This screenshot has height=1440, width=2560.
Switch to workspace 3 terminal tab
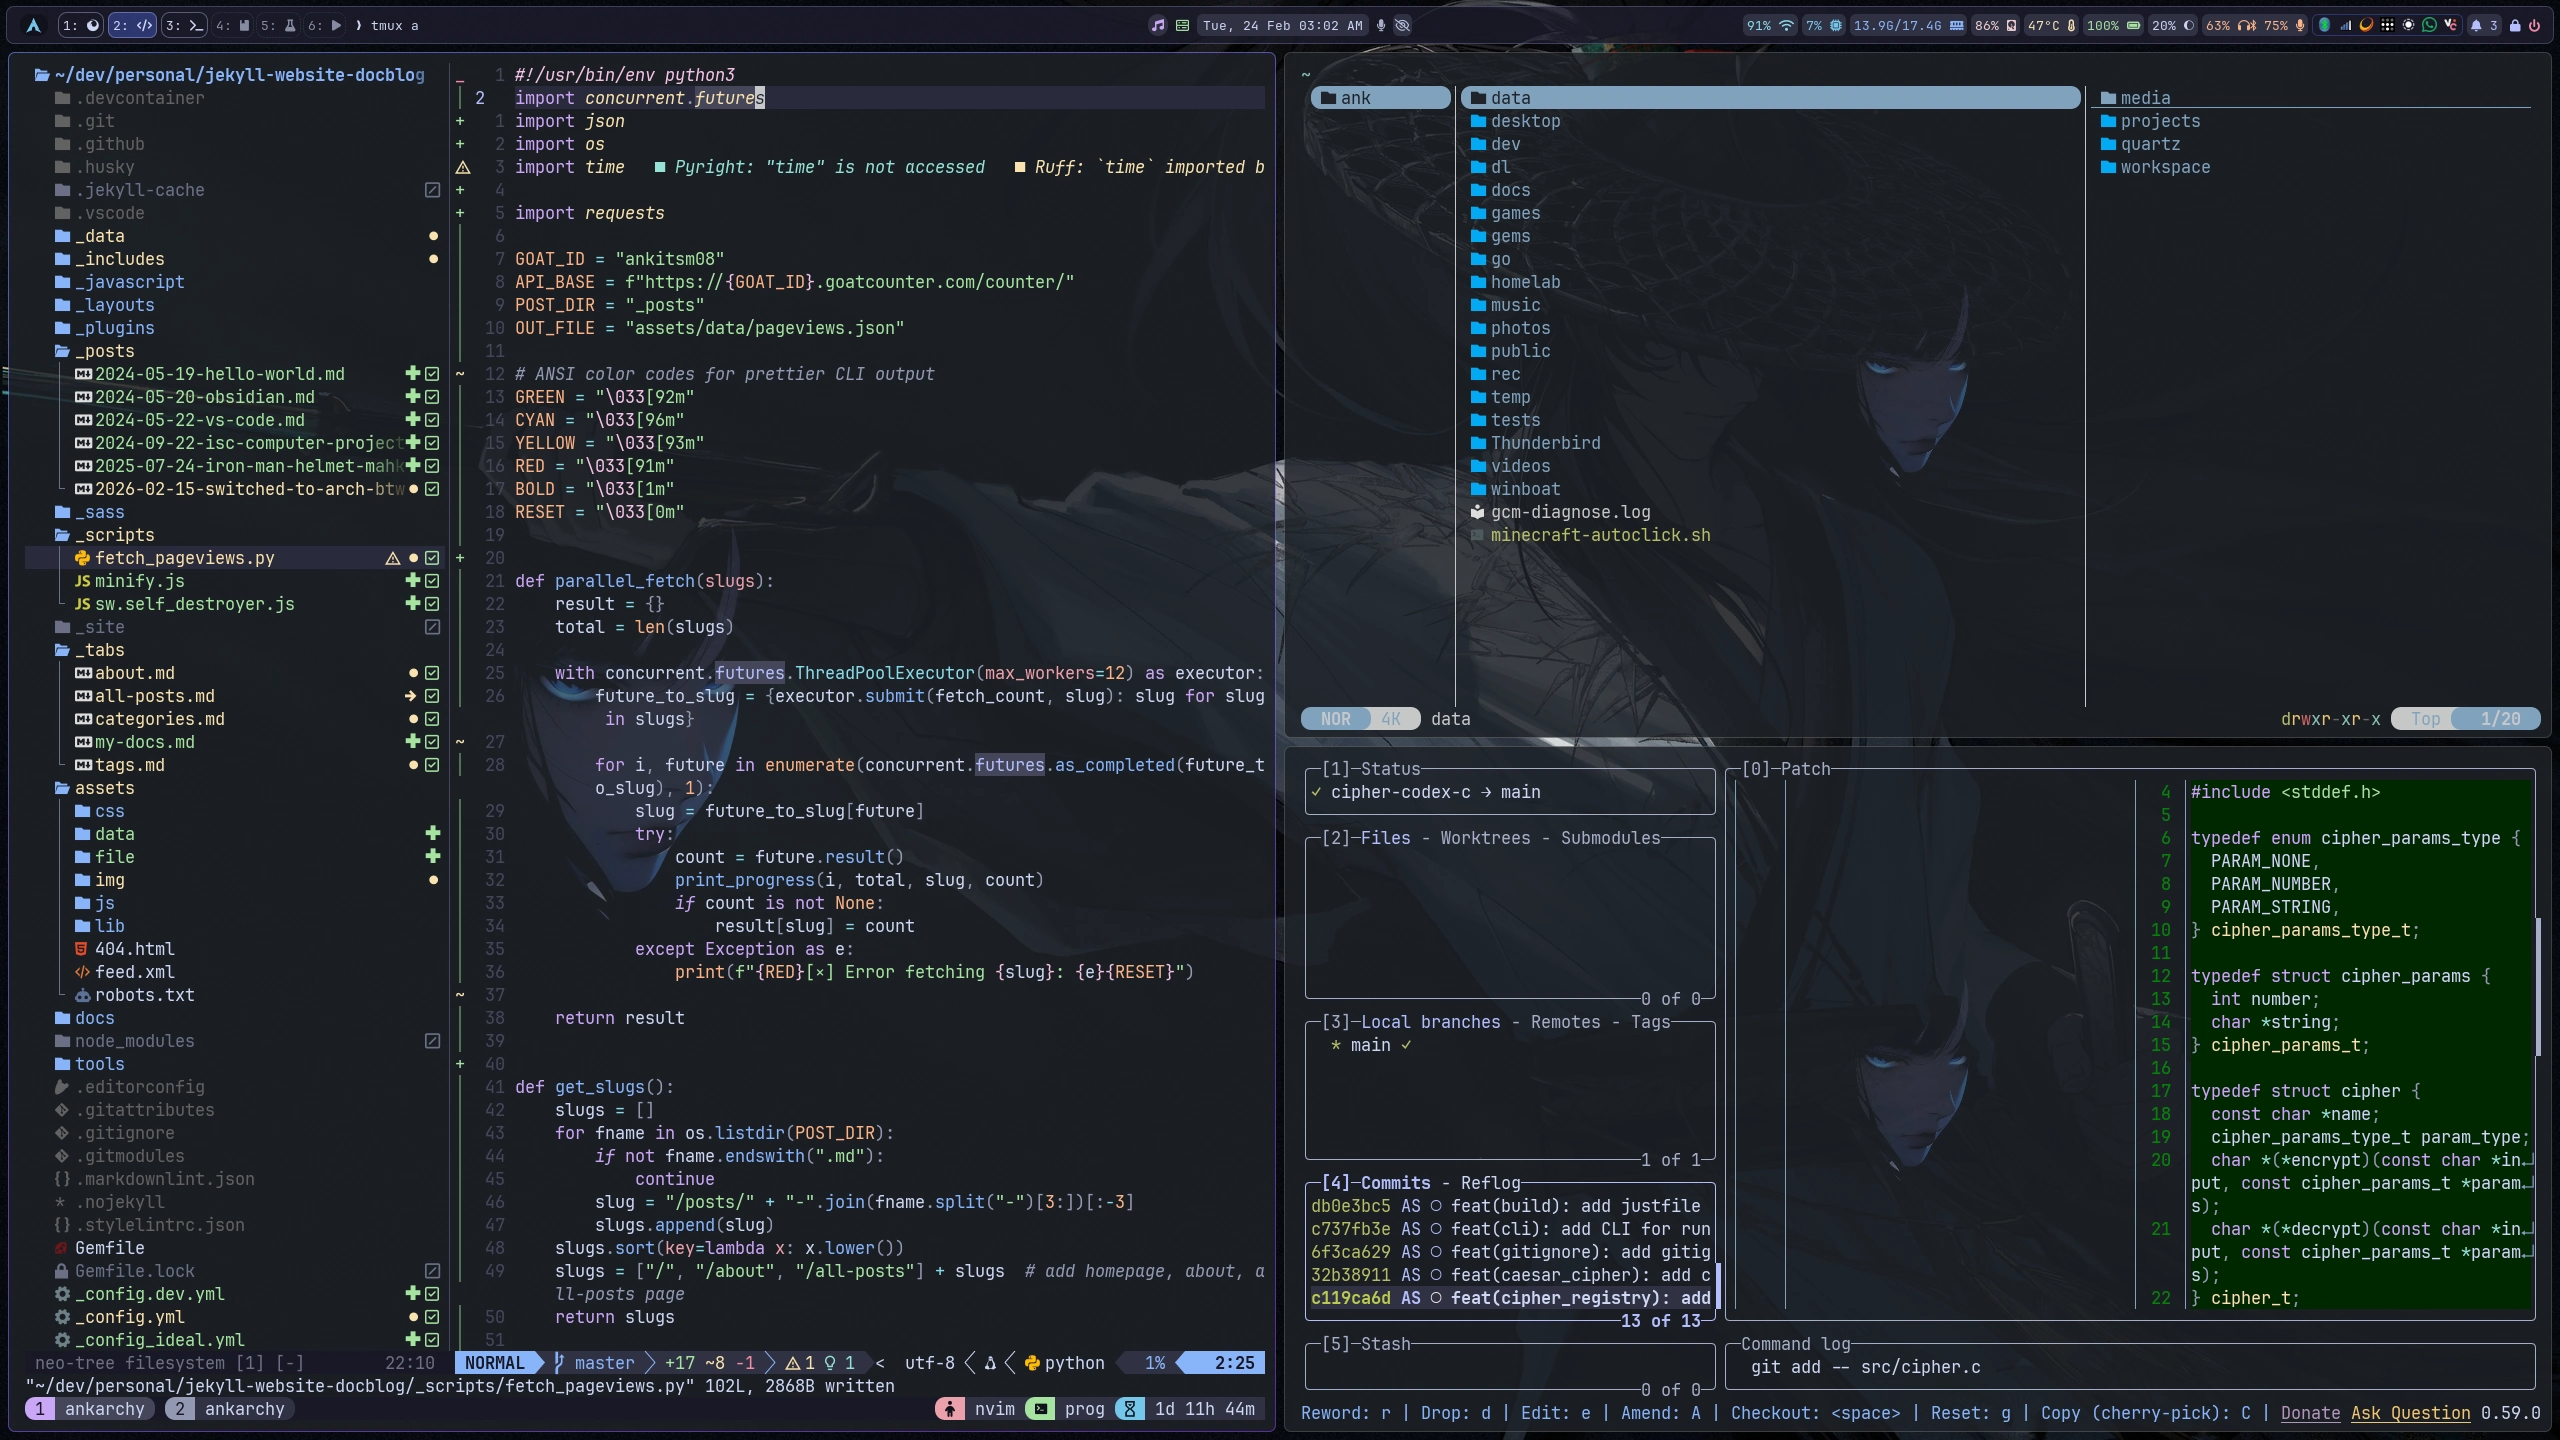184,25
